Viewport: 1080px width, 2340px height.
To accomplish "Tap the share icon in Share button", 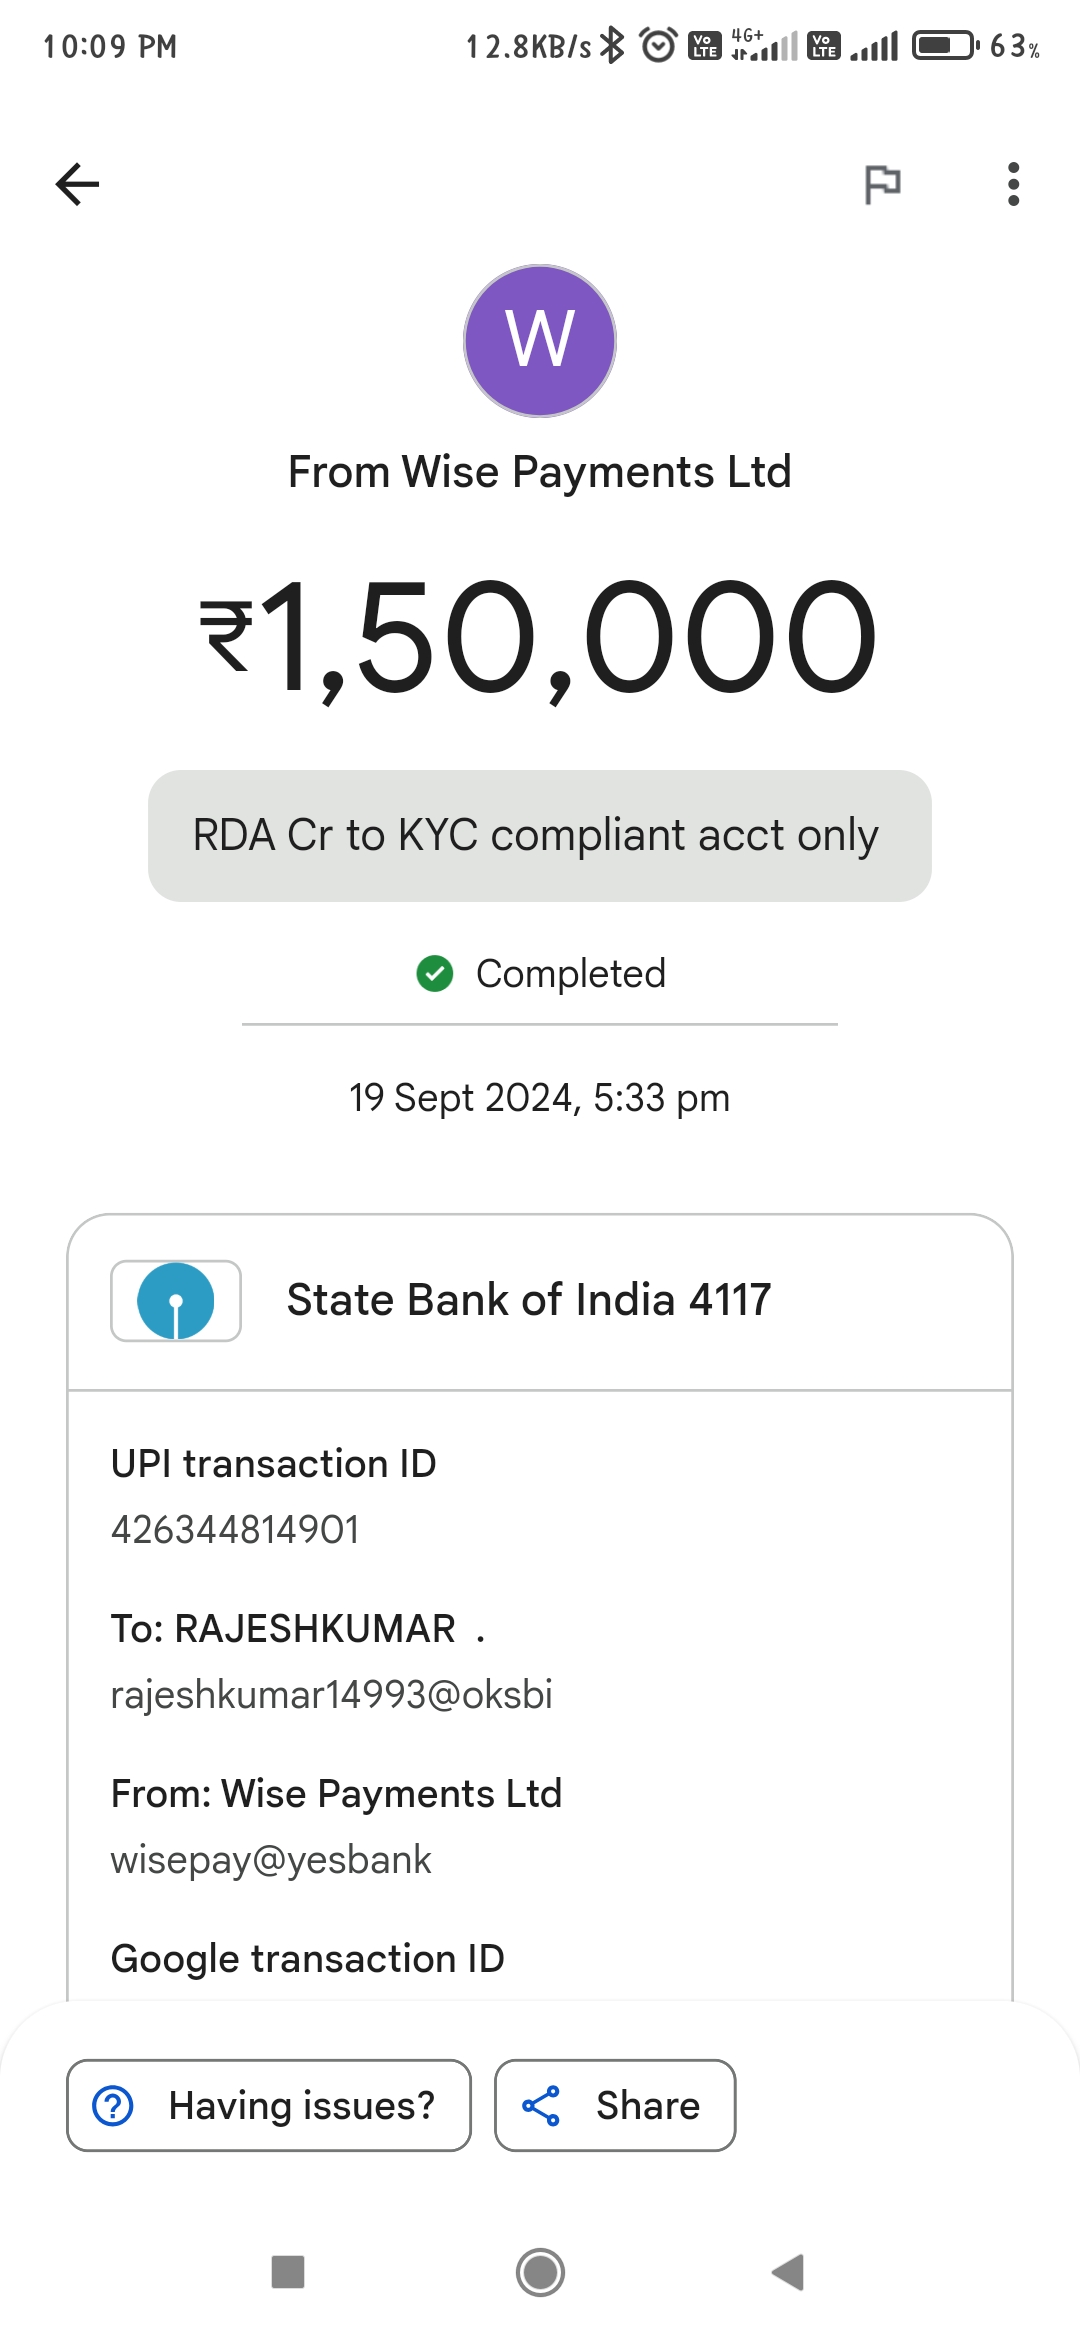I will tap(541, 2105).
